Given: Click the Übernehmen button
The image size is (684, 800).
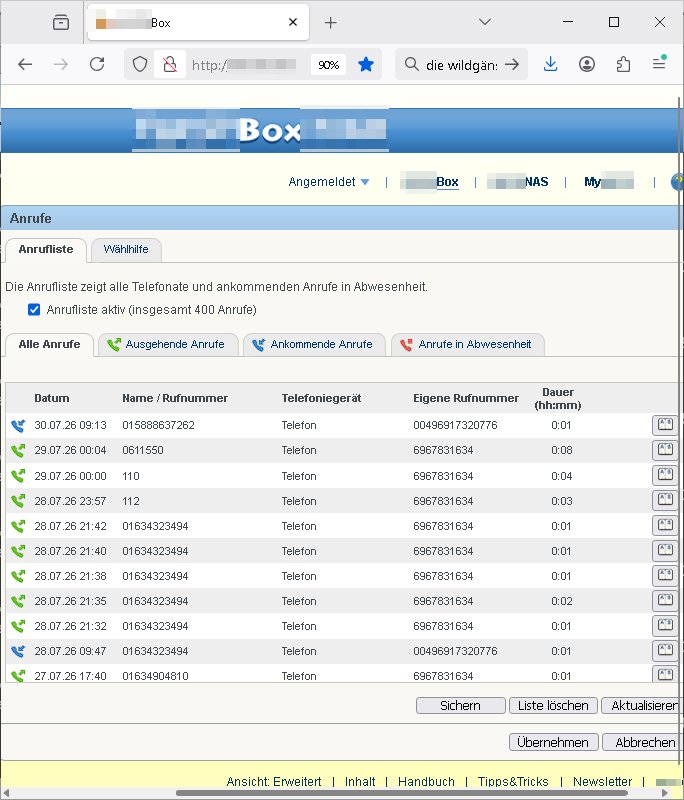Looking at the screenshot, I should coord(553,742).
